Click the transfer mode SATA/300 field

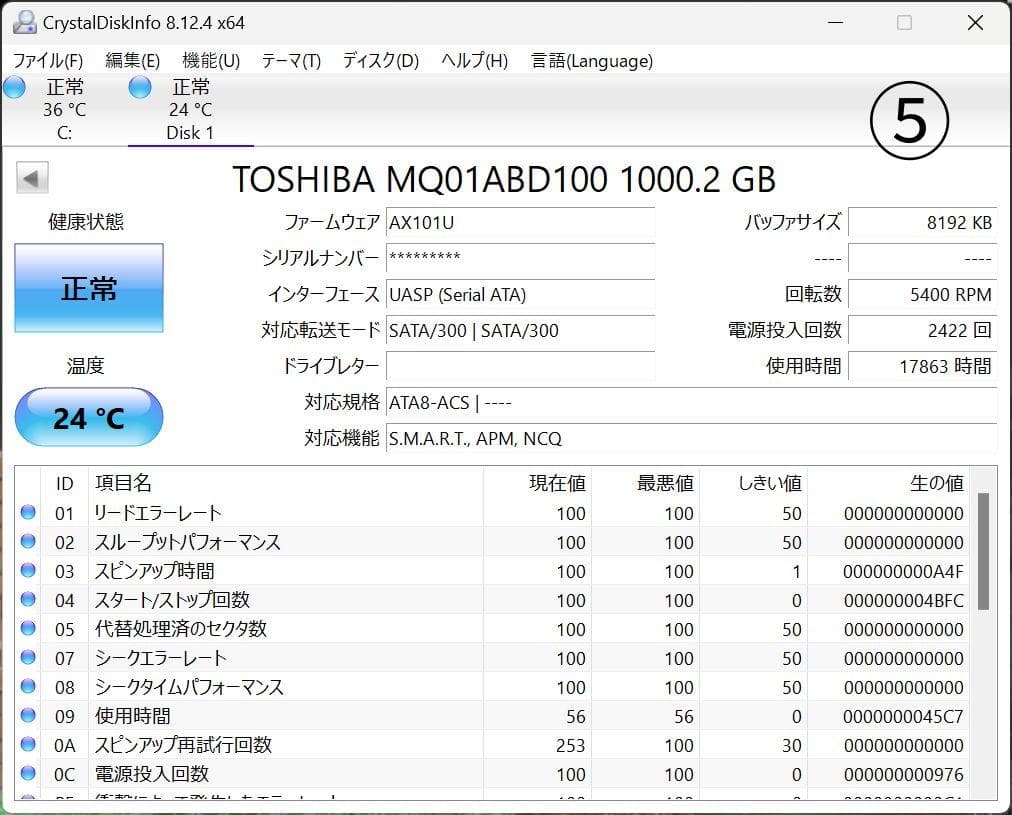520,330
